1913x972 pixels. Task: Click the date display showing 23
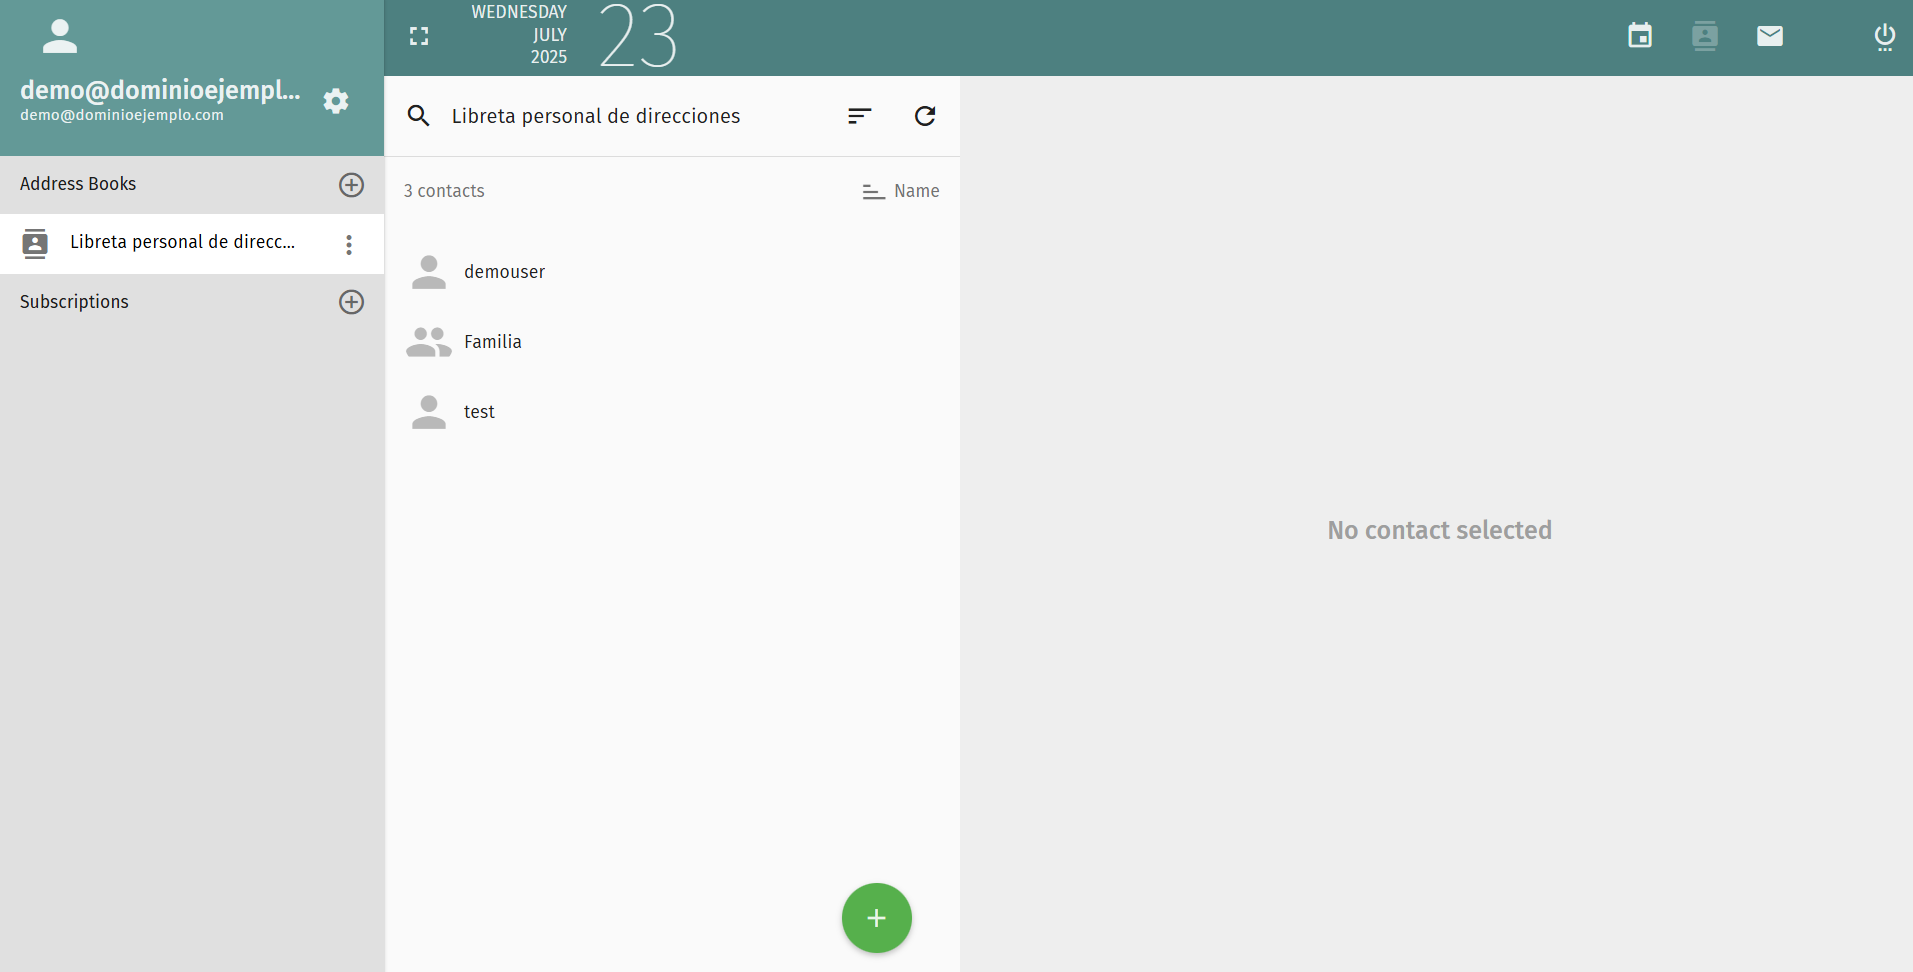point(638,36)
